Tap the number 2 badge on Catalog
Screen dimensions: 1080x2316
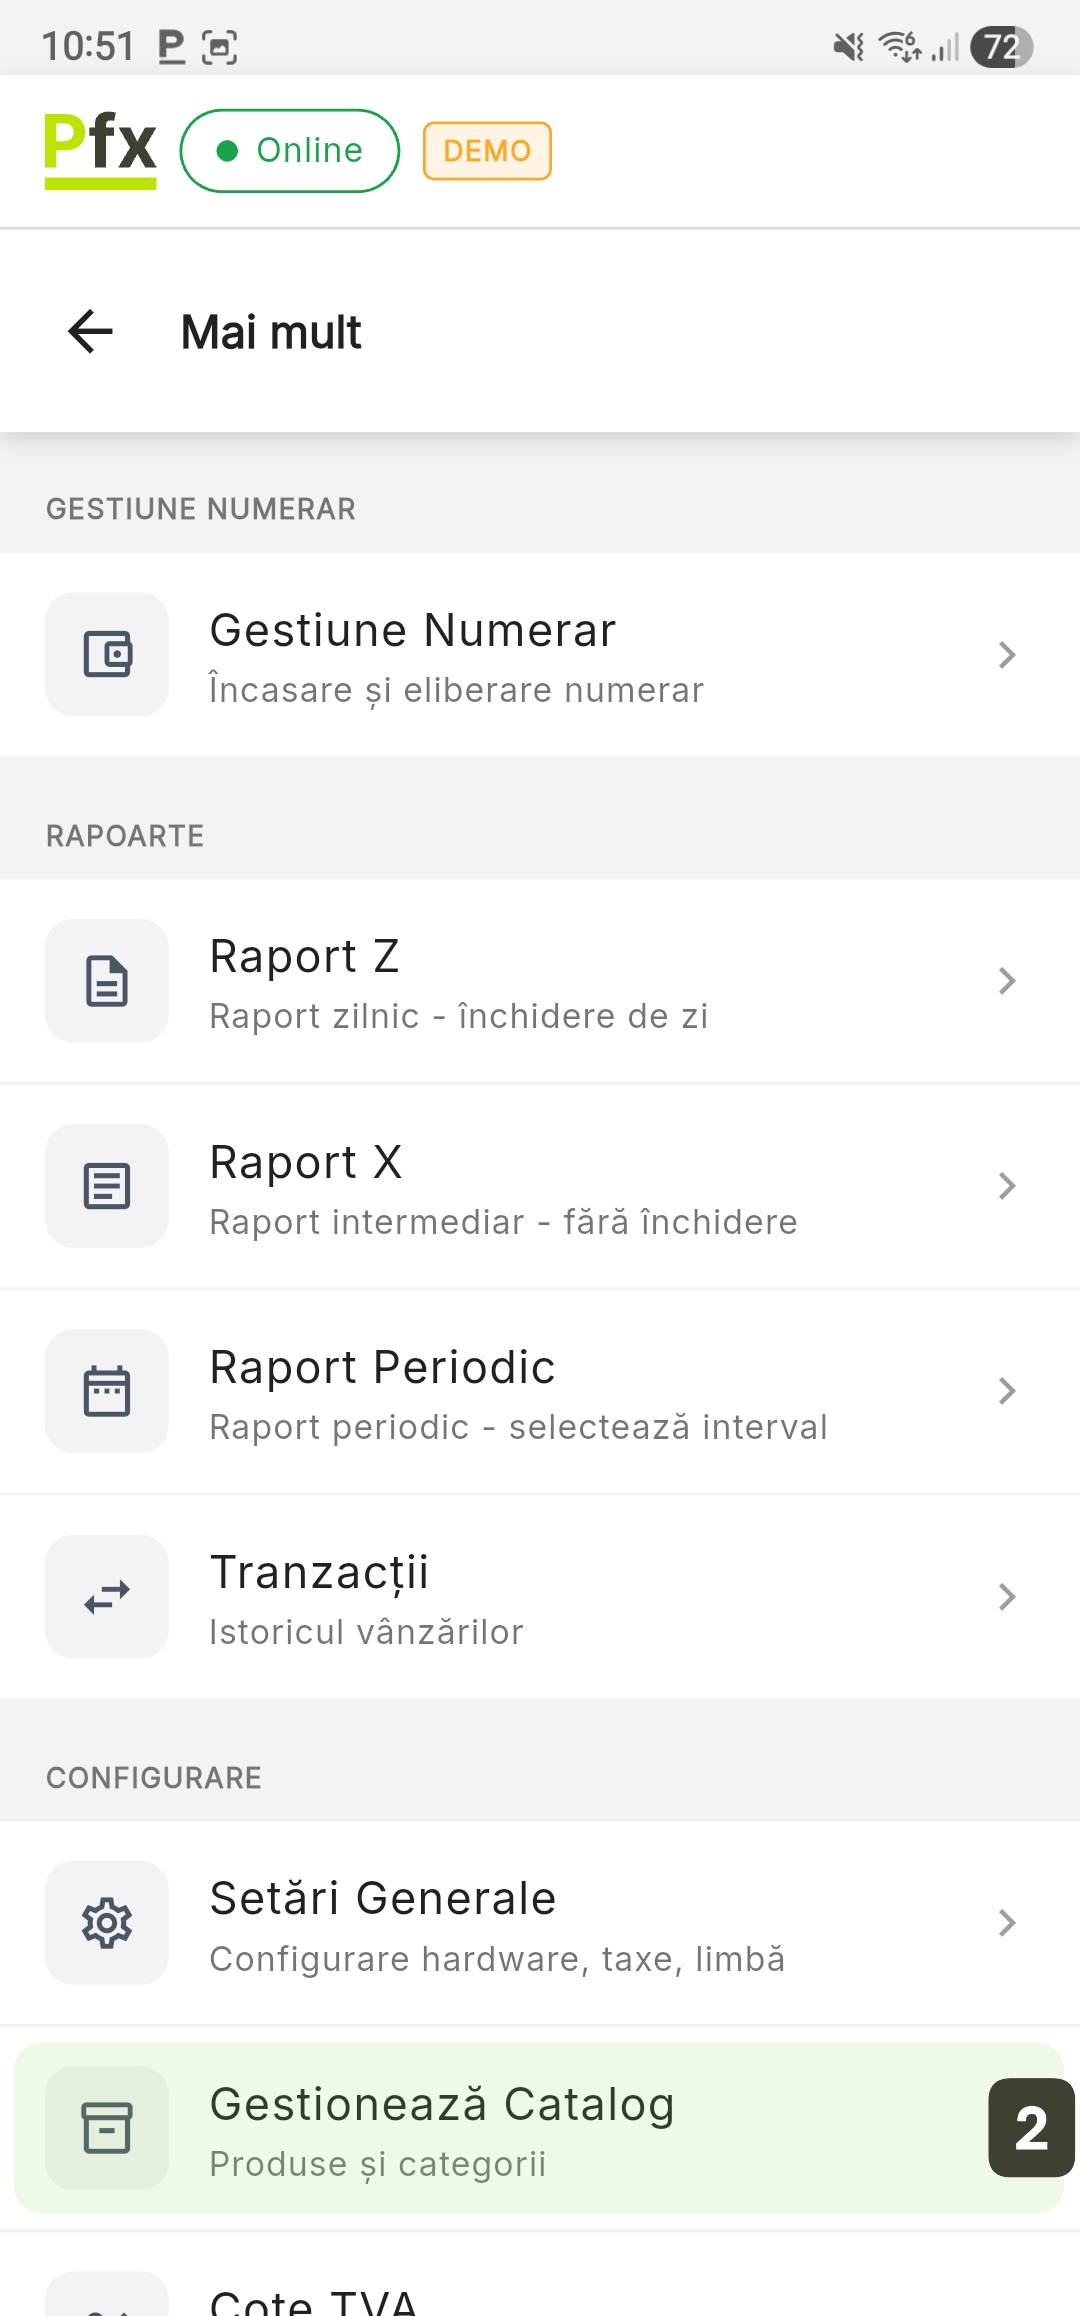pos(1031,2128)
